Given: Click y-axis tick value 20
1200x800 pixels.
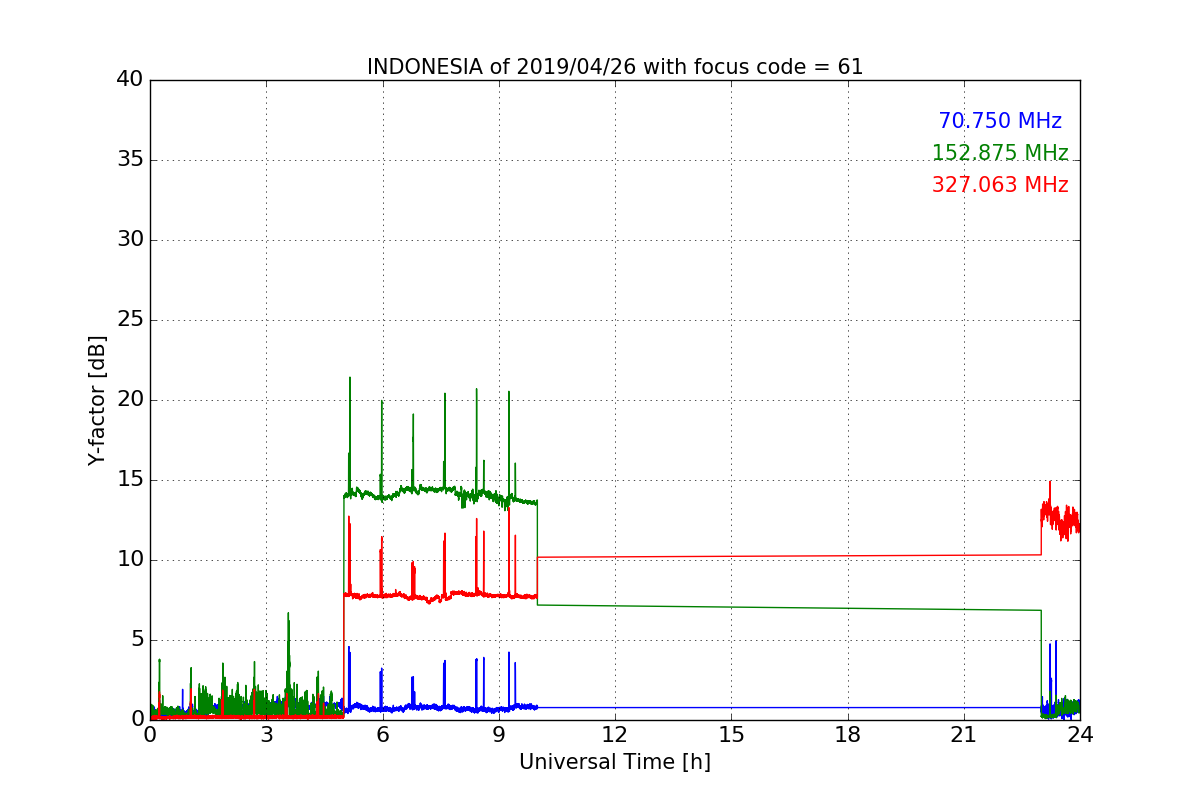Looking at the screenshot, I should [x=129, y=400].
